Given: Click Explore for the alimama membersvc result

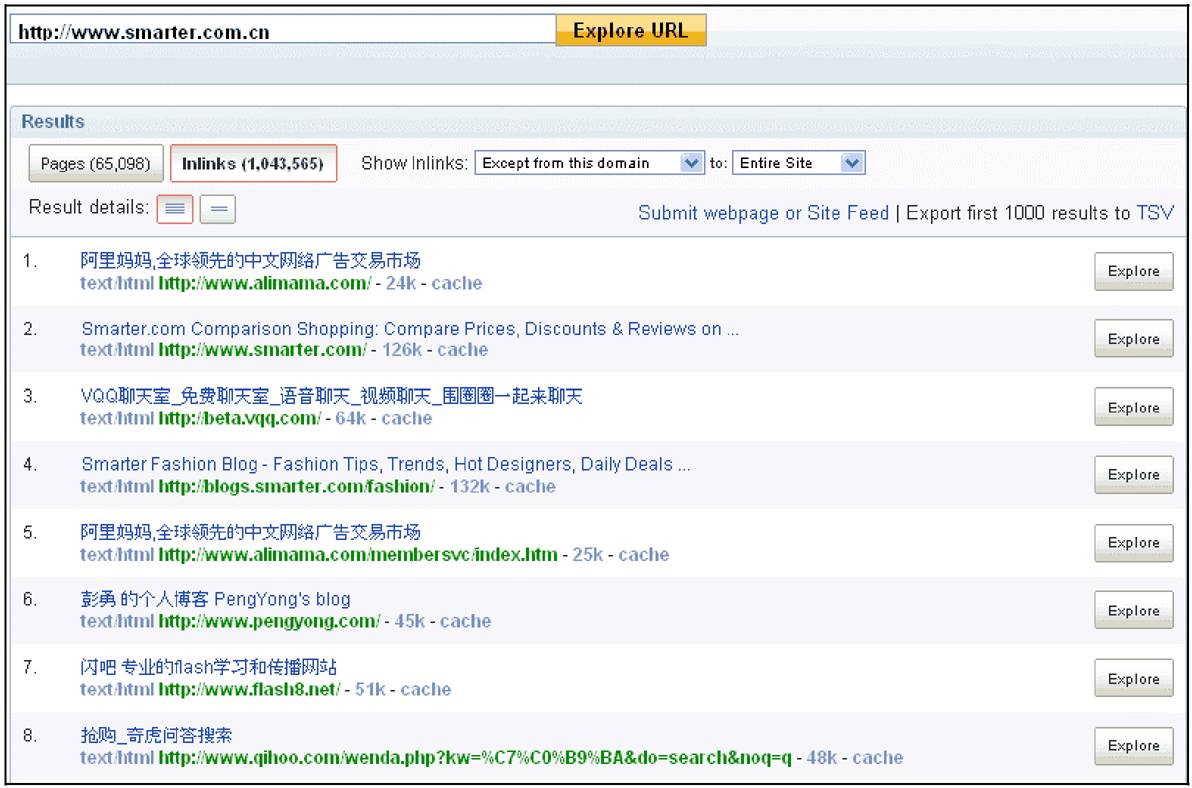Looking at the screenshot, I should (x=1133, y=543).
